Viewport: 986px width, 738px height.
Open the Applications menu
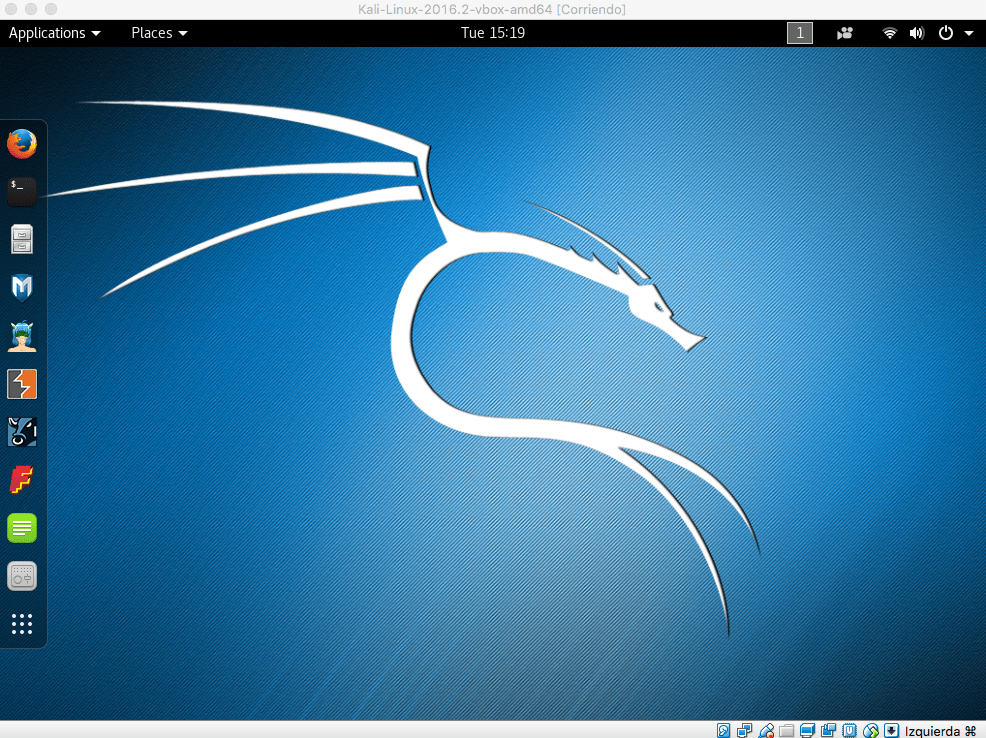(55, 33)
